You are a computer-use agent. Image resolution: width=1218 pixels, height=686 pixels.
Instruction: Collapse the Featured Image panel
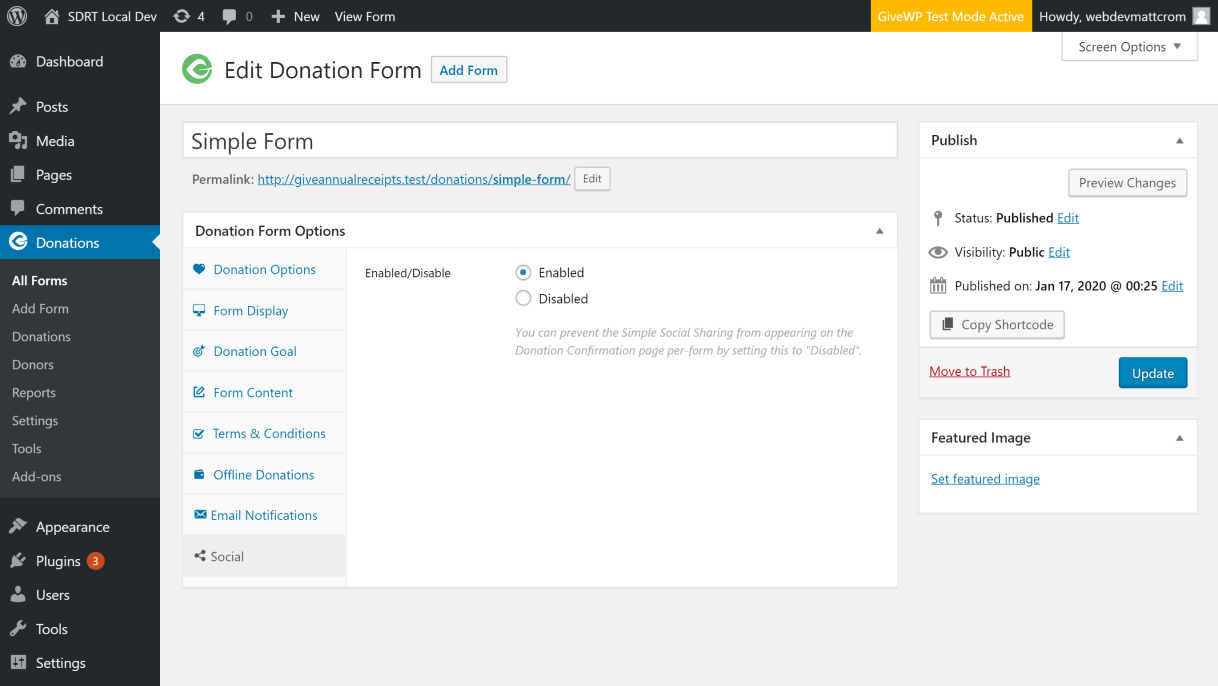(1180, 438)
